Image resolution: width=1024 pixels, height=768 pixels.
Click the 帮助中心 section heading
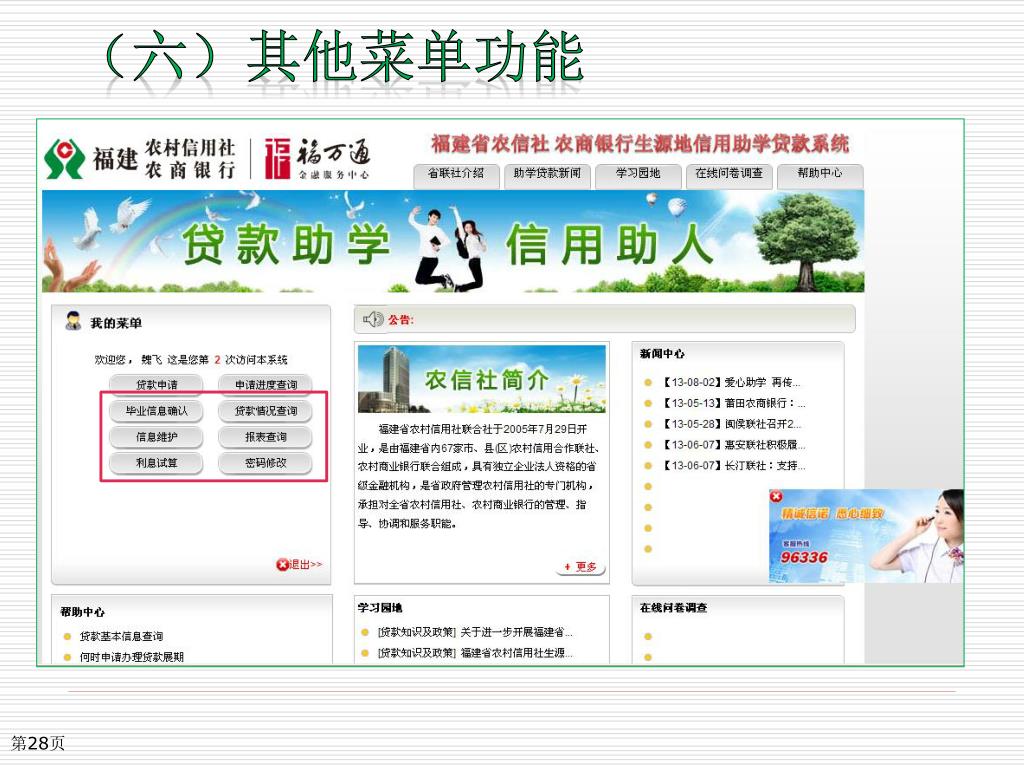point(82,612)
